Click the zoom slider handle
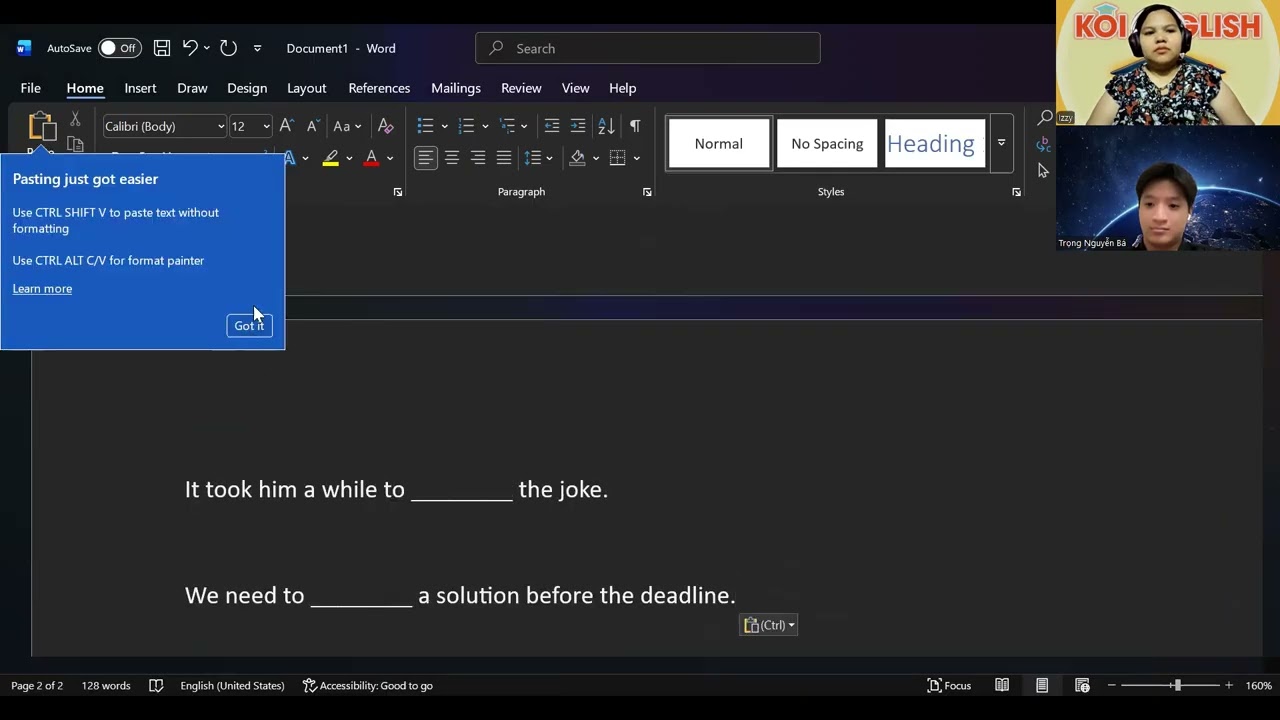1280x720 pixels. (x=1177, y=685)
